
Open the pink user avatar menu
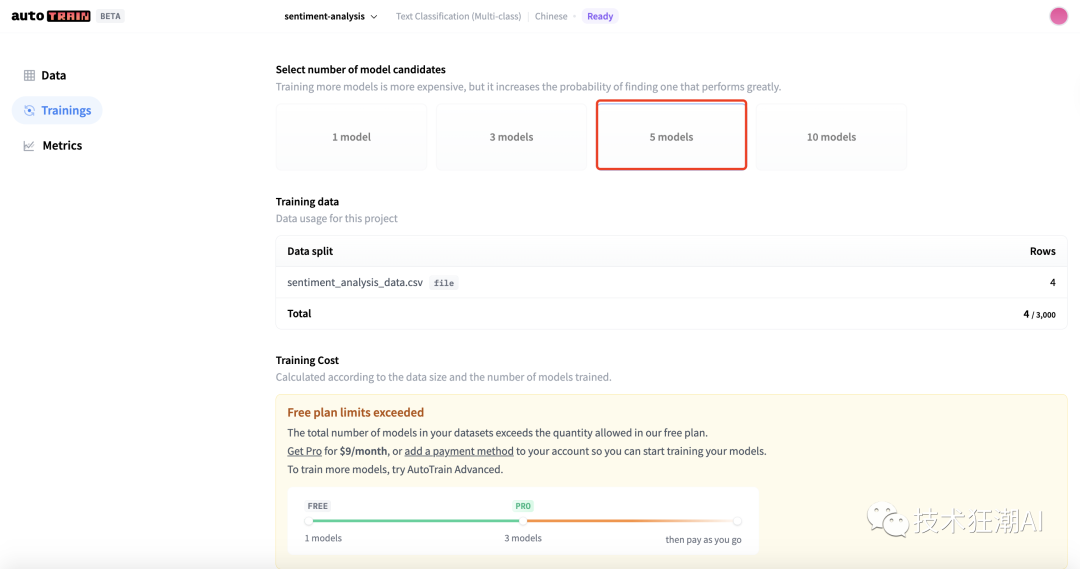click(x=1059, y=16)
